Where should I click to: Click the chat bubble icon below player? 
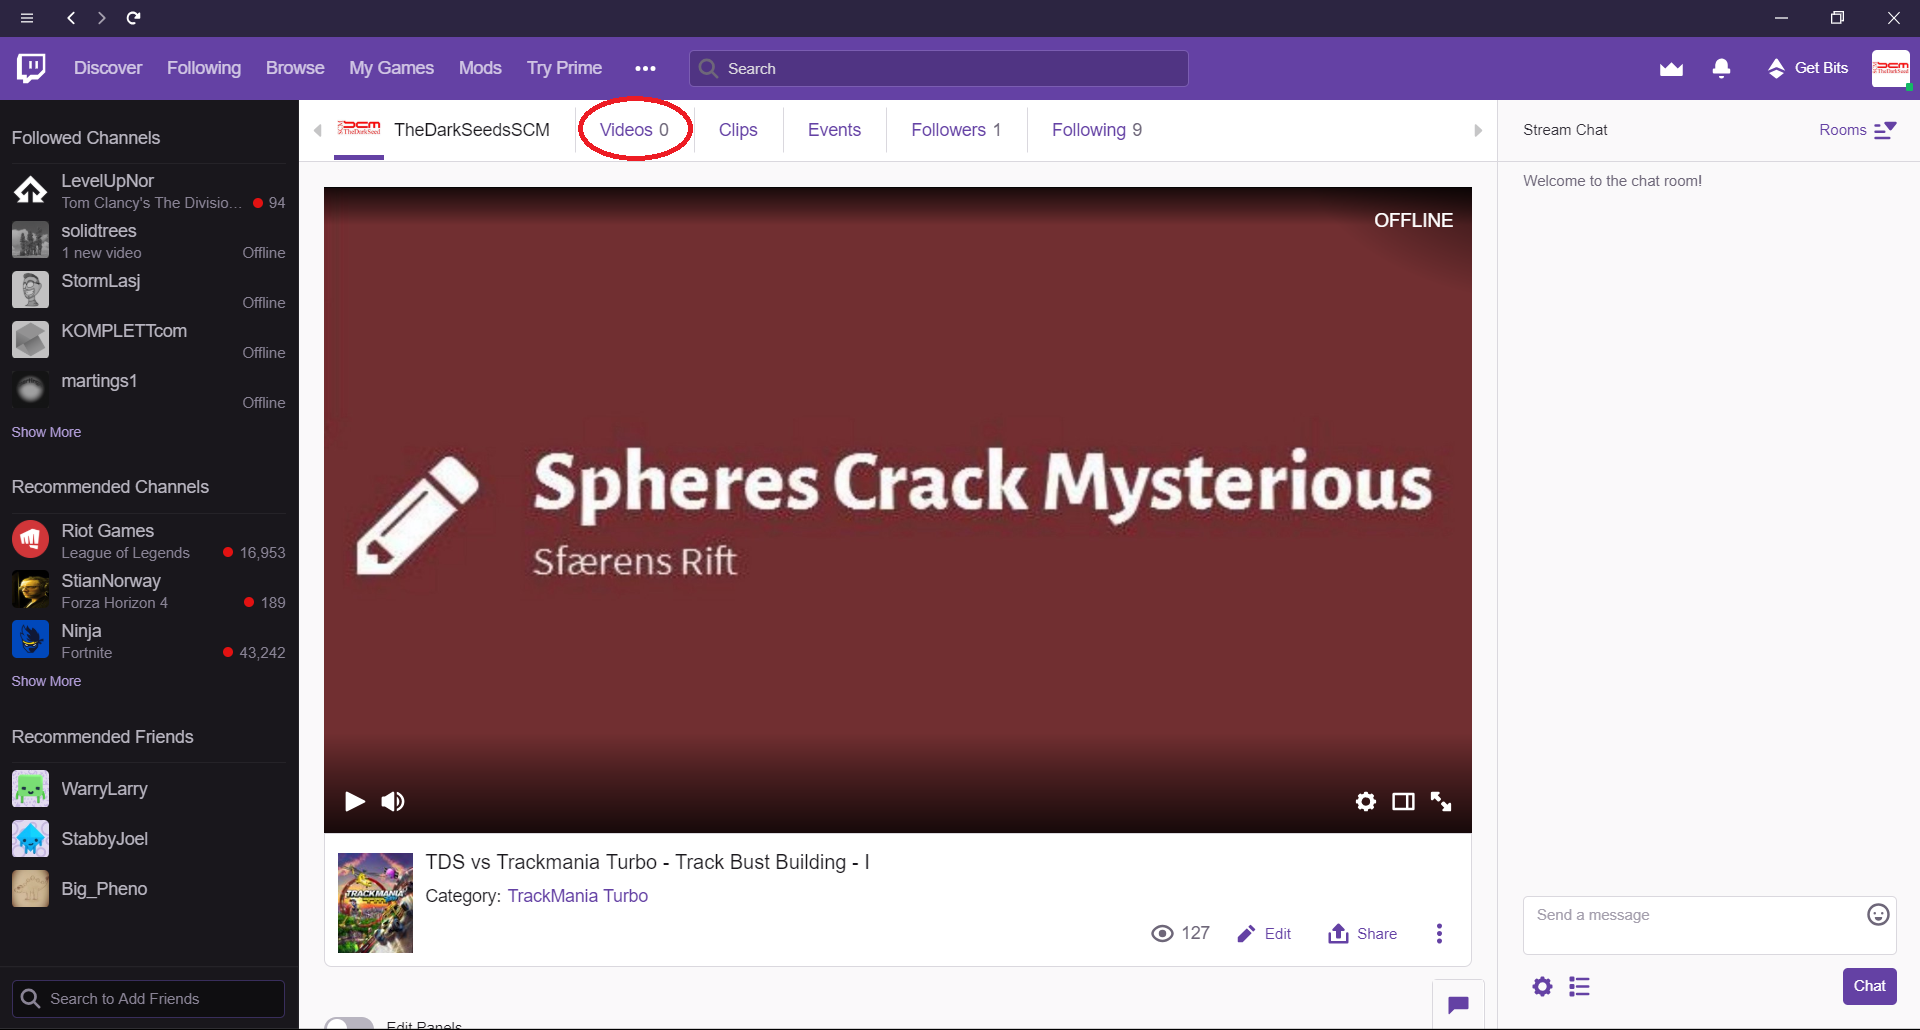1458,1004
